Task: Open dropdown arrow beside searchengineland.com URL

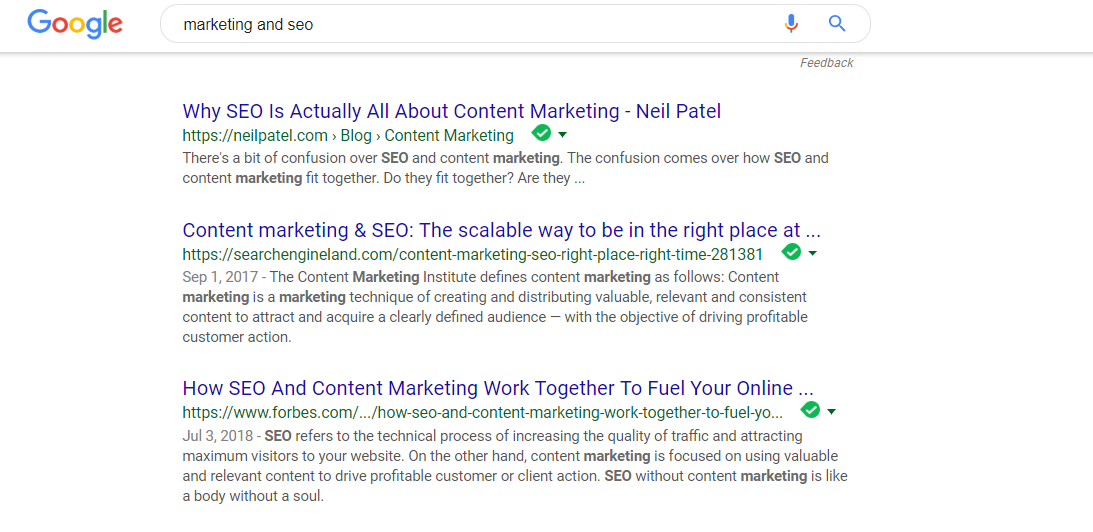Action: coord(813,254)
